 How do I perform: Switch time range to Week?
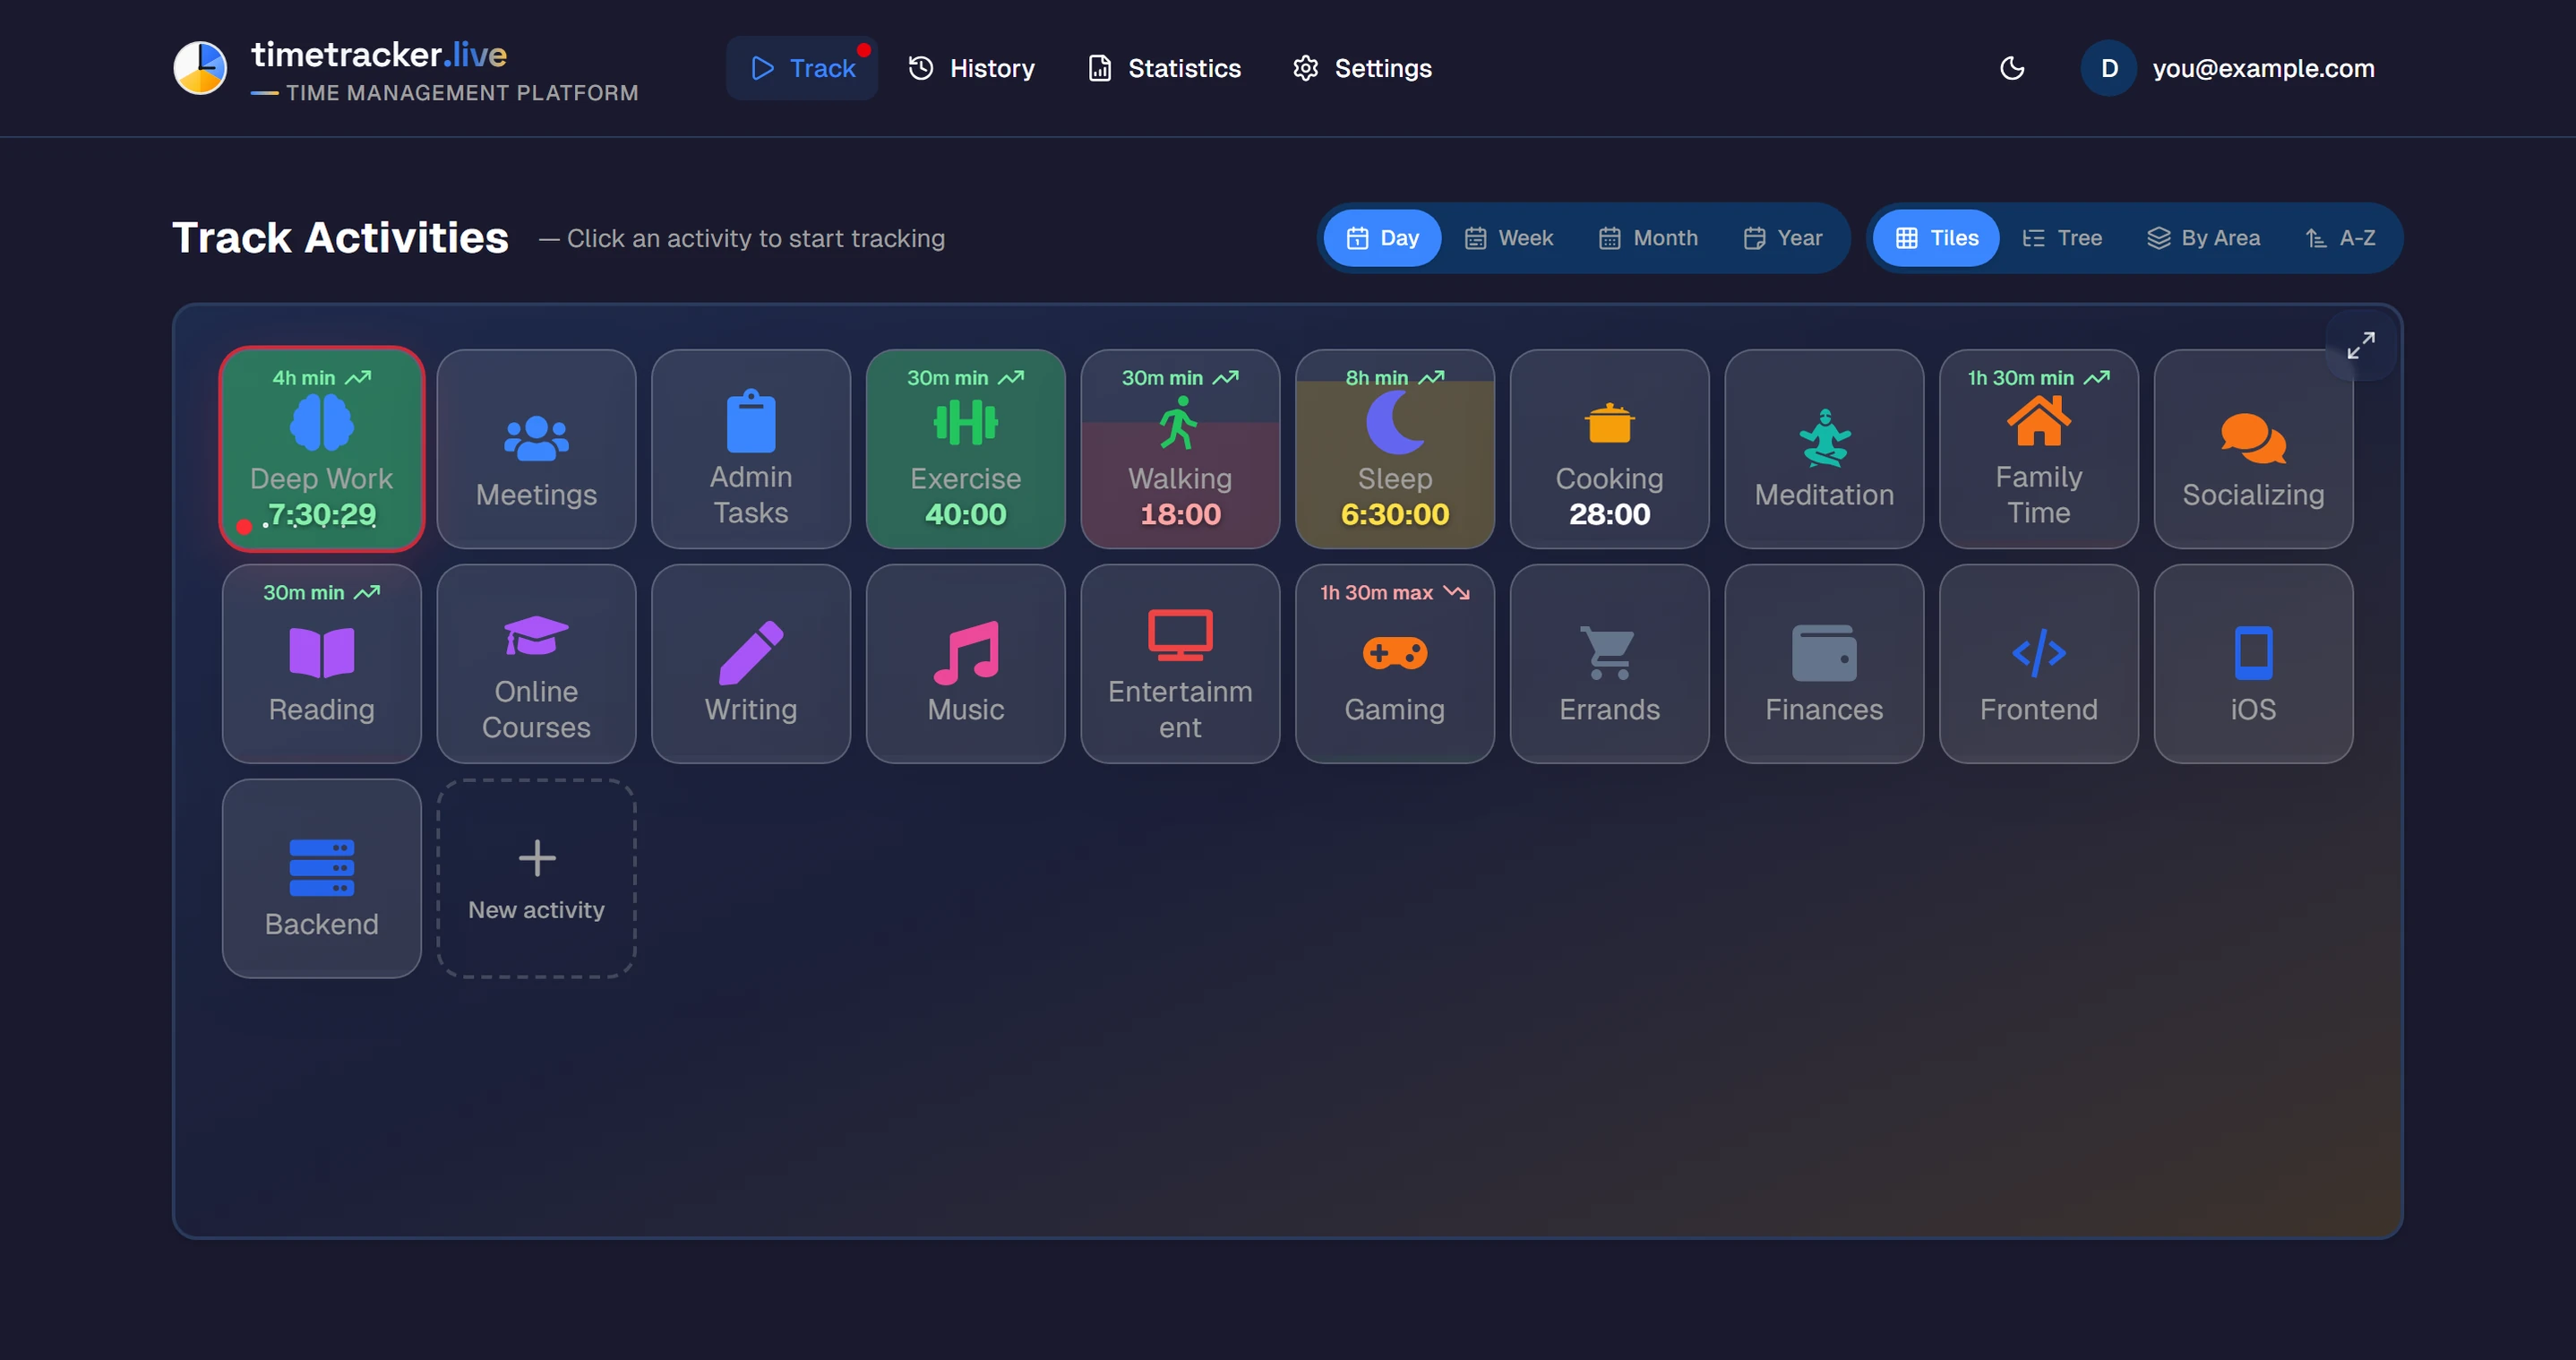(x=1509, y=238)
